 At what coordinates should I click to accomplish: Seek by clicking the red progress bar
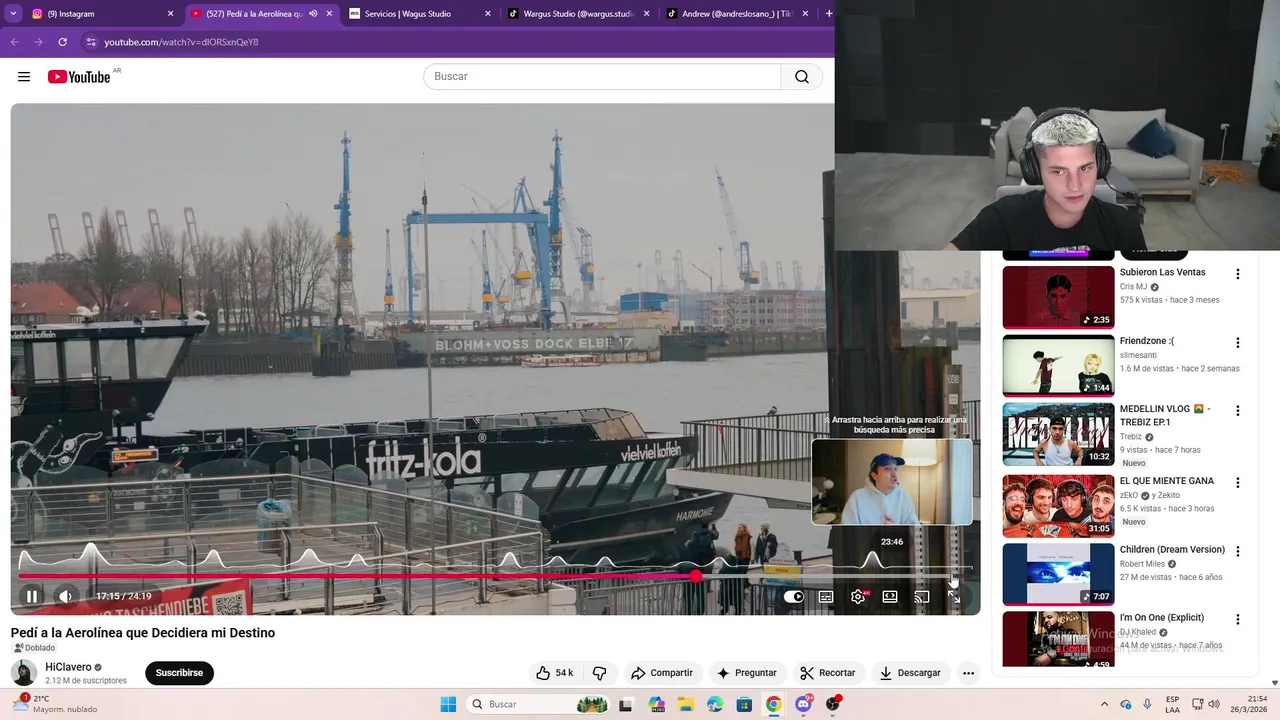click(356, 576)
